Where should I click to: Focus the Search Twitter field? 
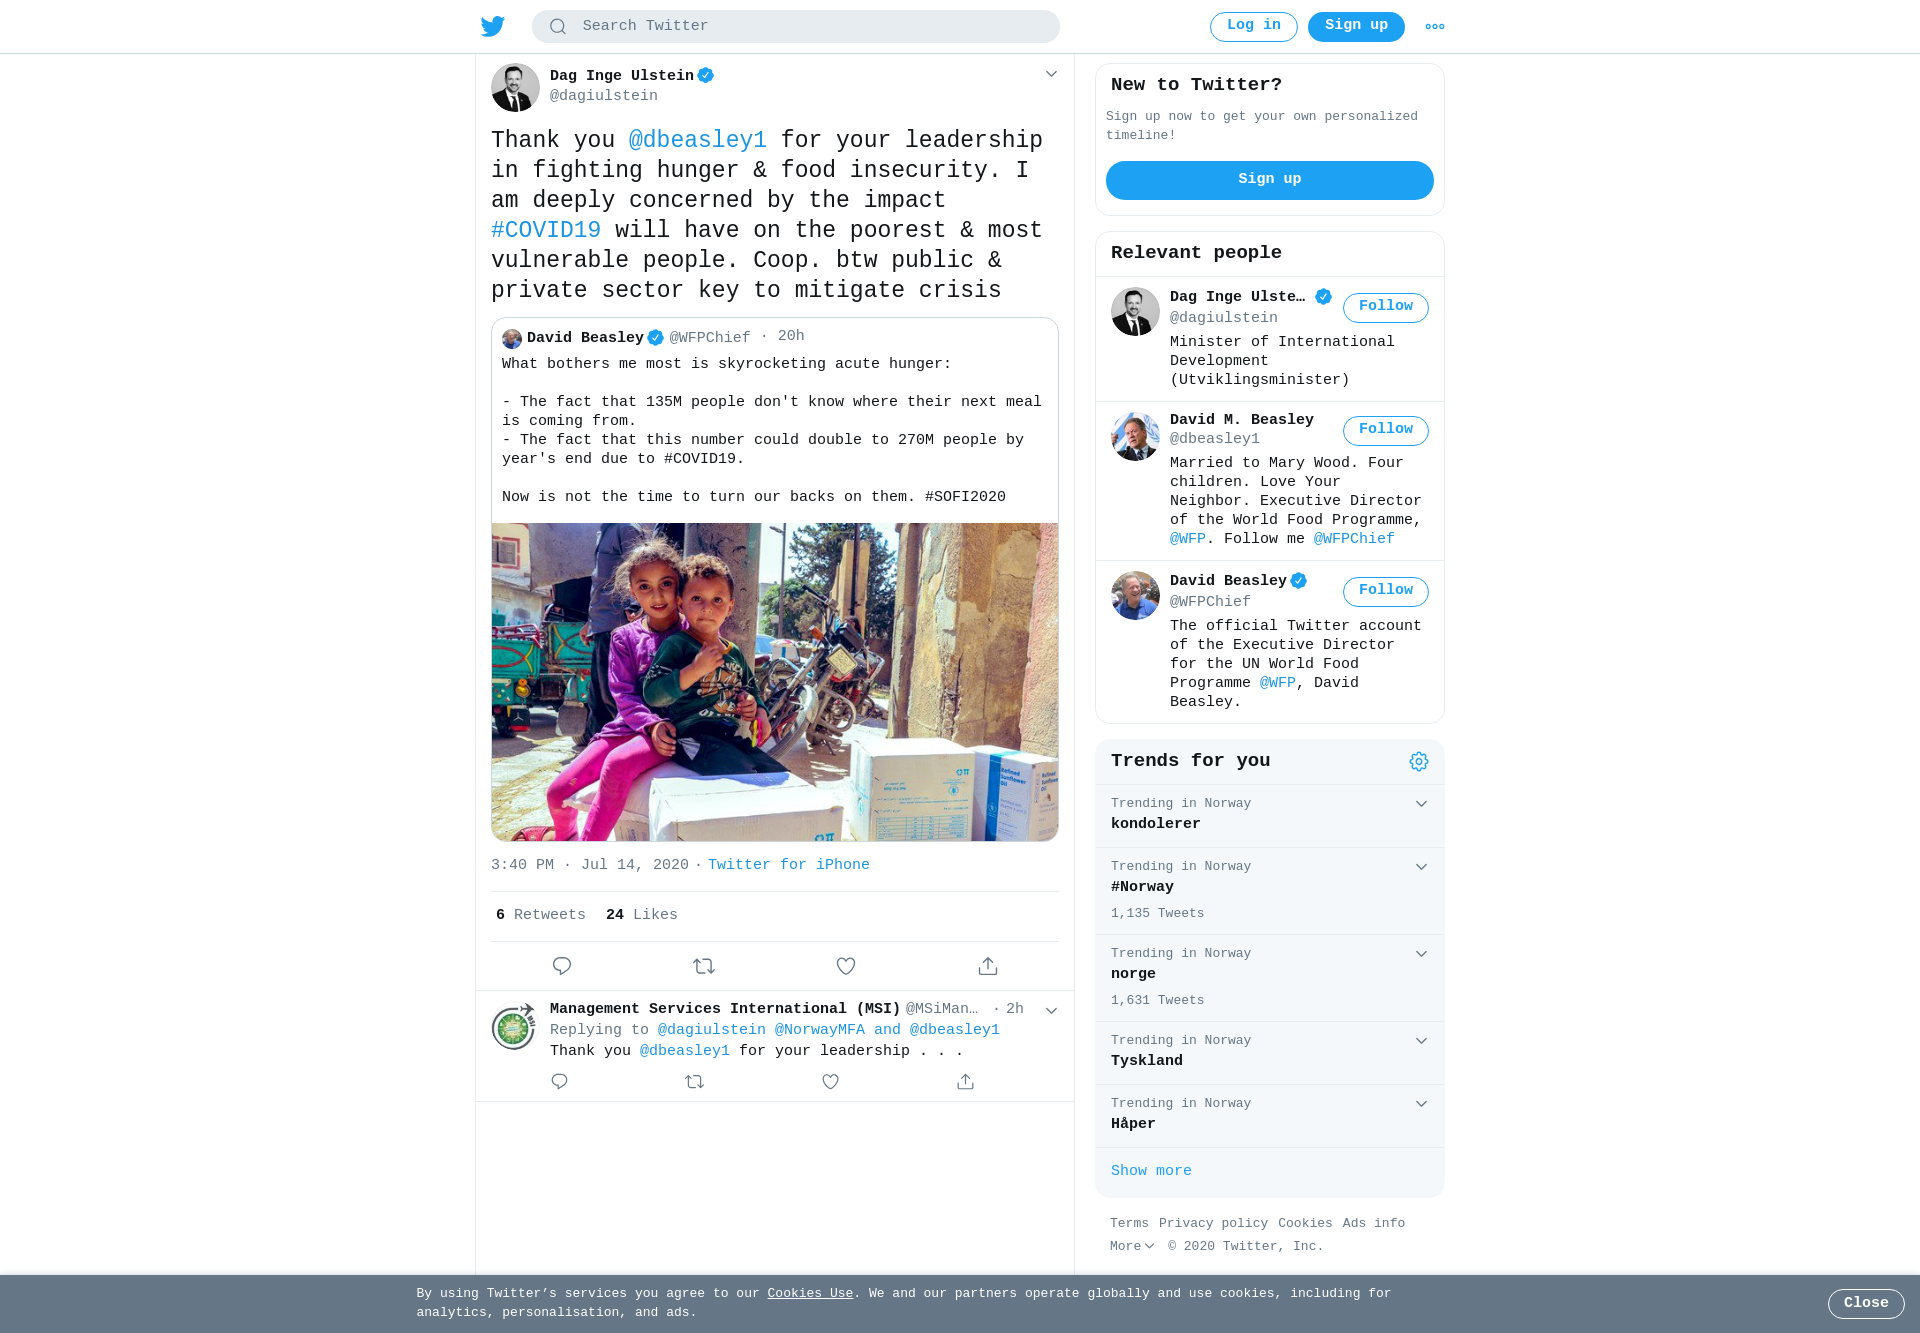pyautogui.click(x=796, y=26)
